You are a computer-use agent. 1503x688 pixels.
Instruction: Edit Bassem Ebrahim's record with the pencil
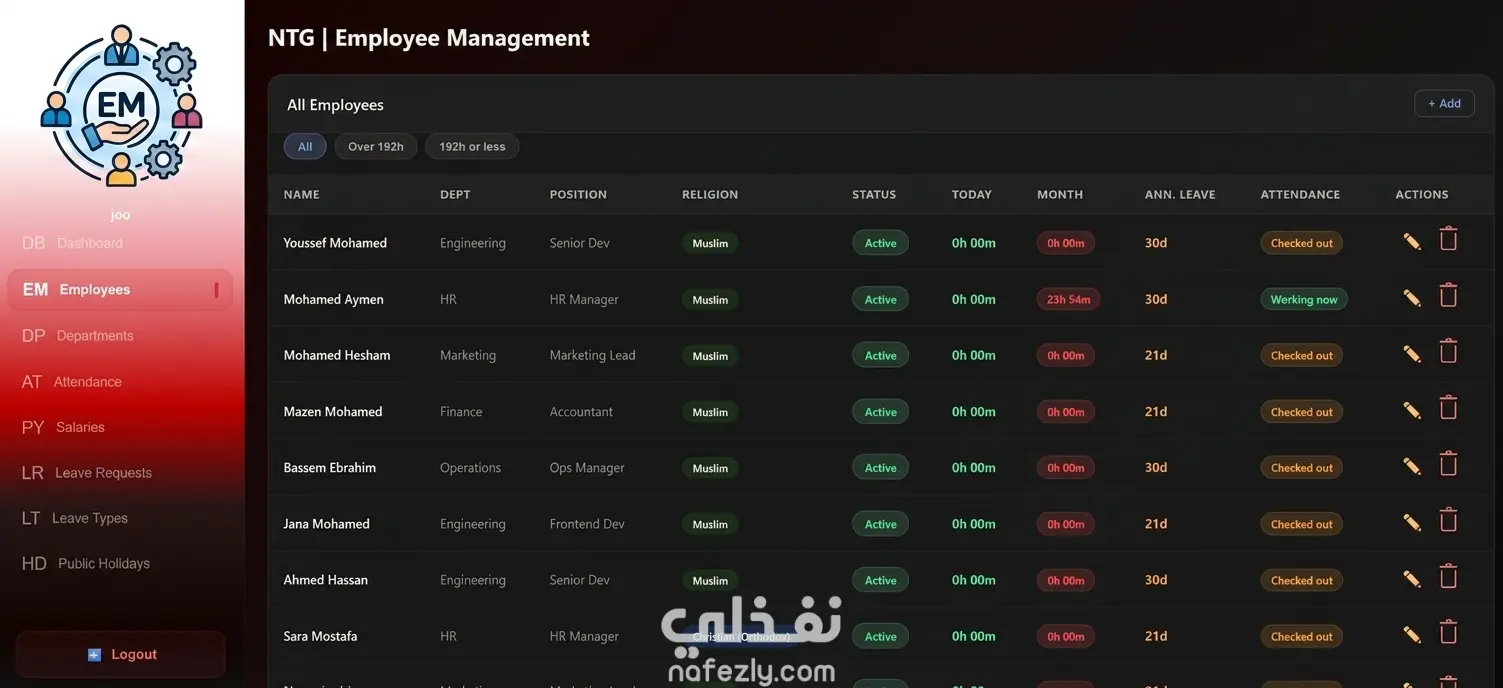click(x=1412, y=466)
